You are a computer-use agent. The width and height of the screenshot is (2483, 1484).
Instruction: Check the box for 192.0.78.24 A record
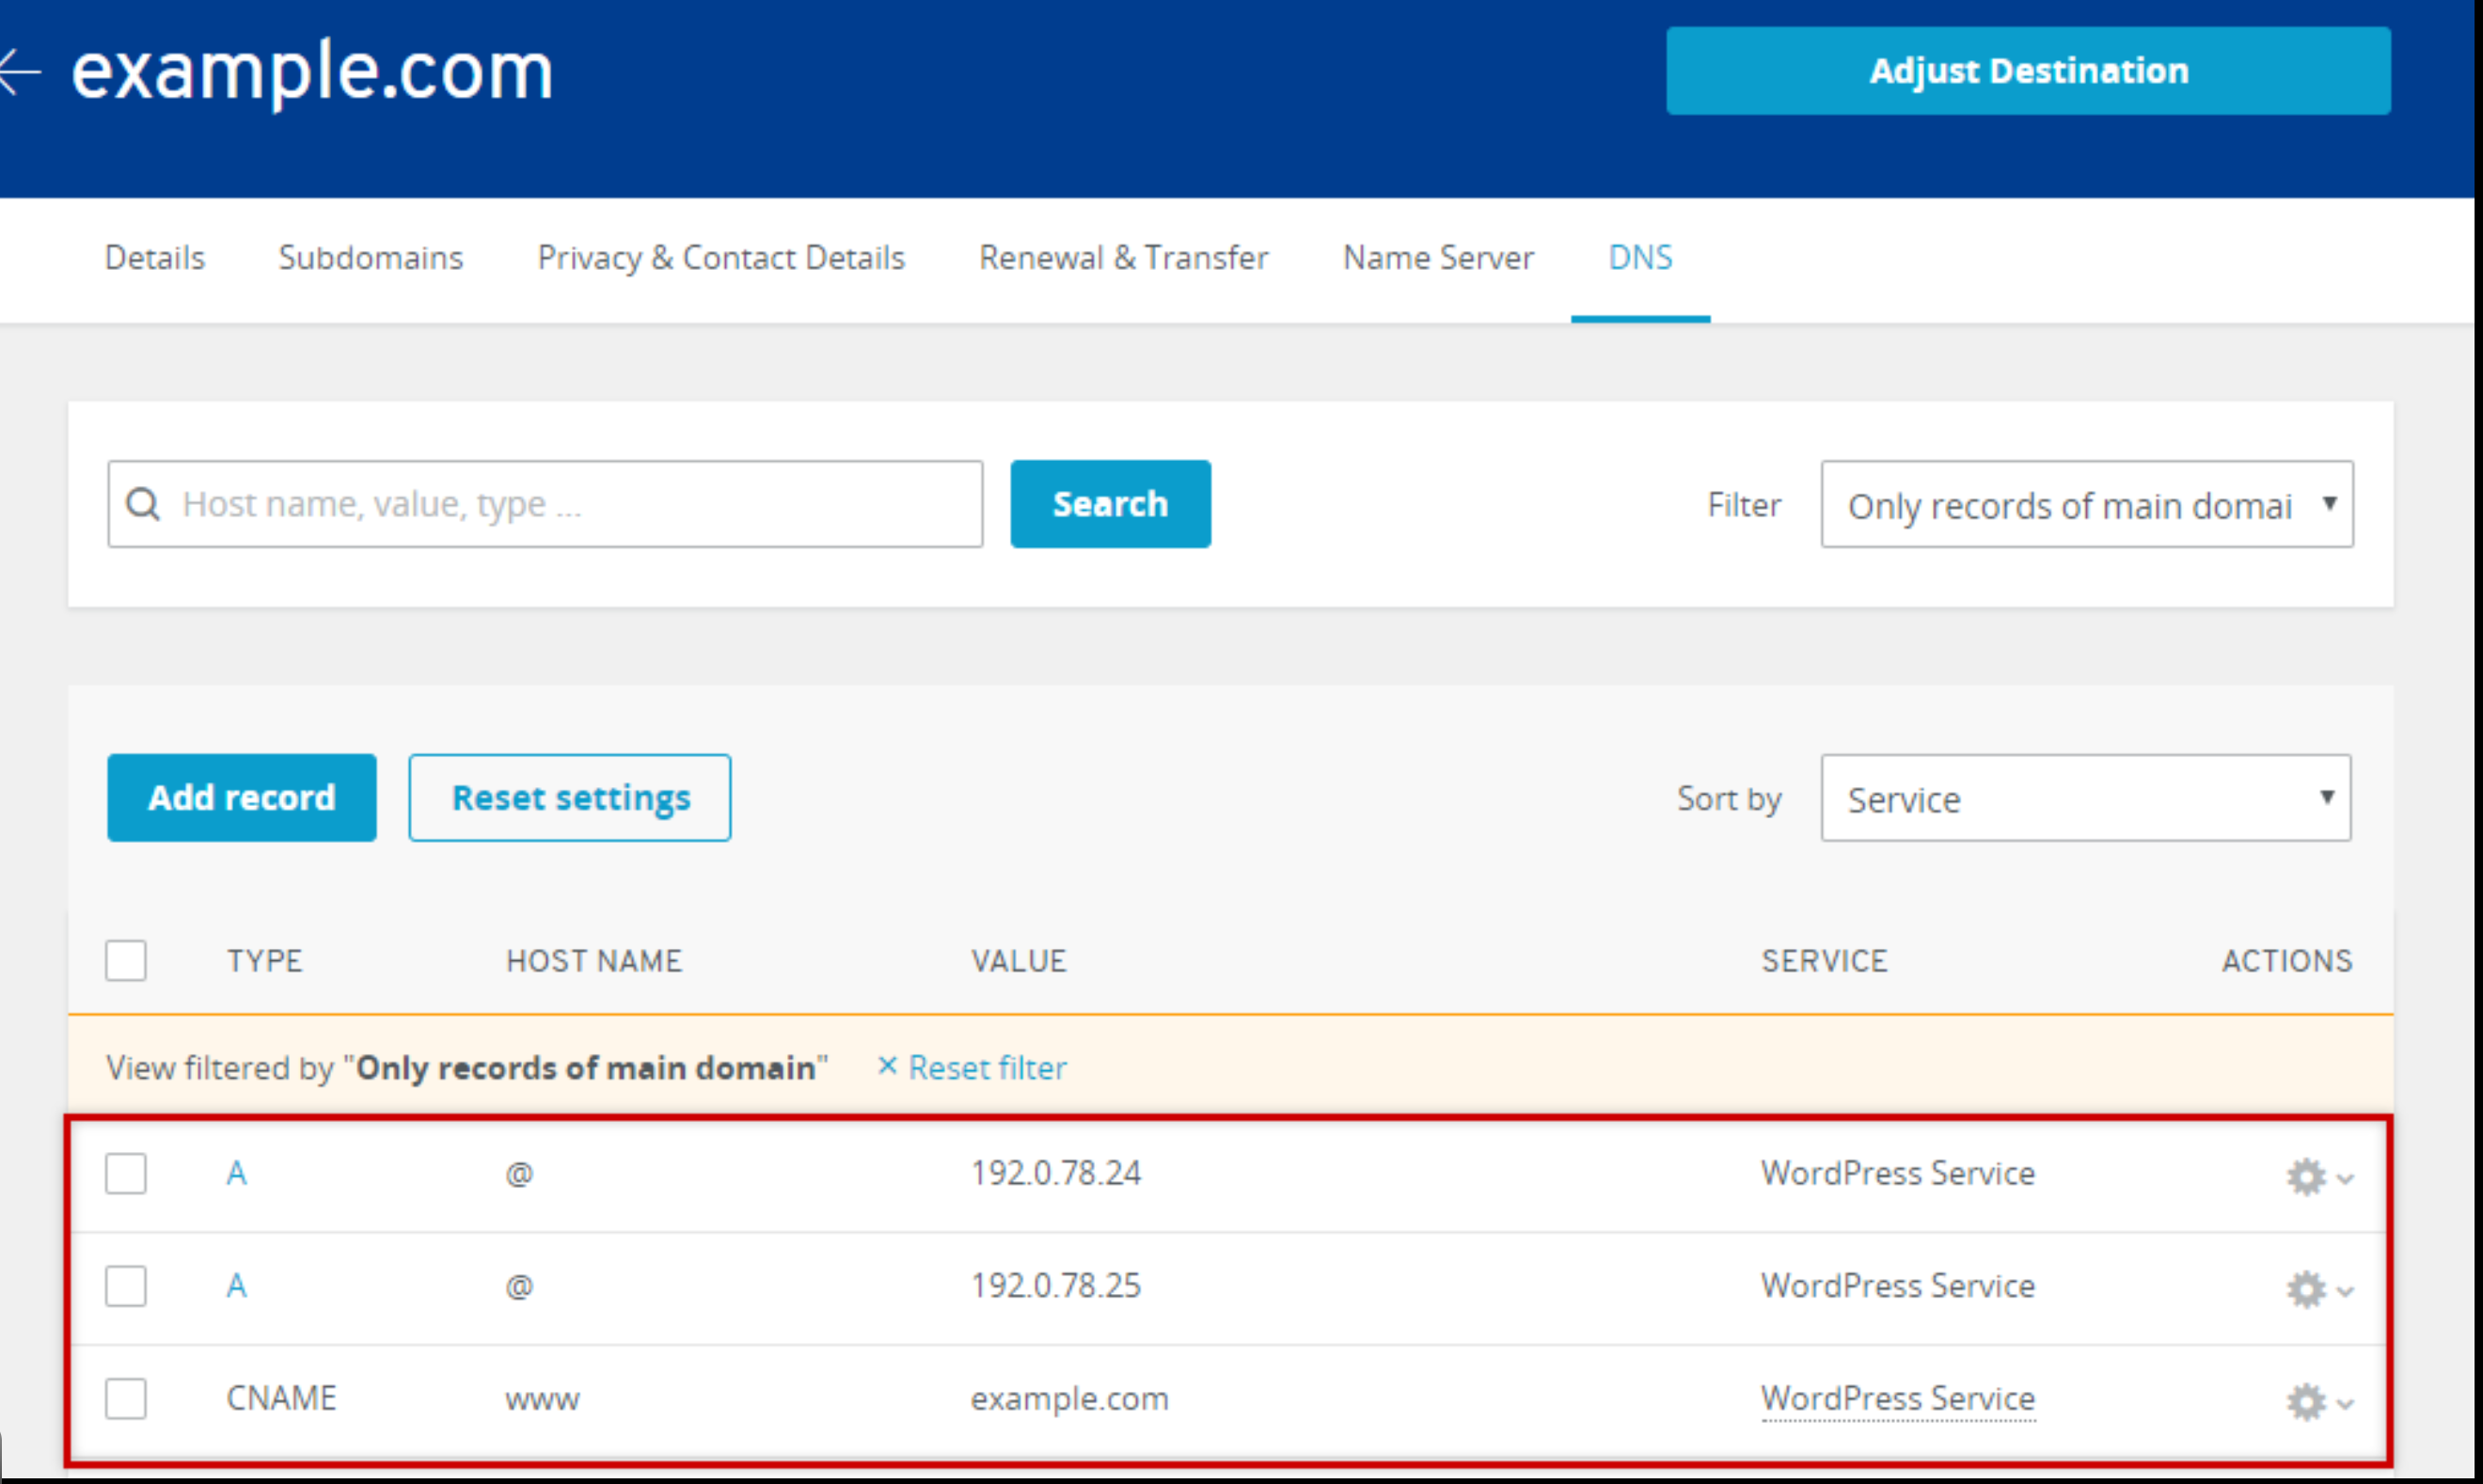pos(126,1173)
